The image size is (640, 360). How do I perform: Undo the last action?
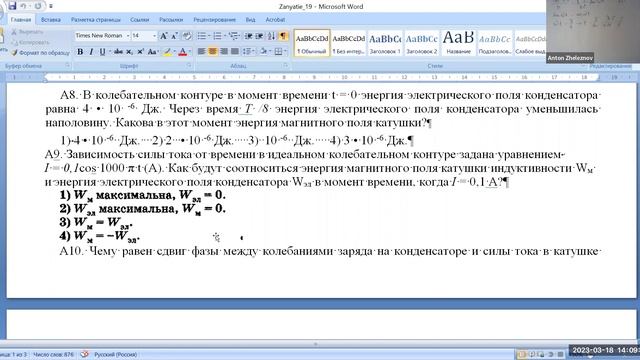coord(23,6)
